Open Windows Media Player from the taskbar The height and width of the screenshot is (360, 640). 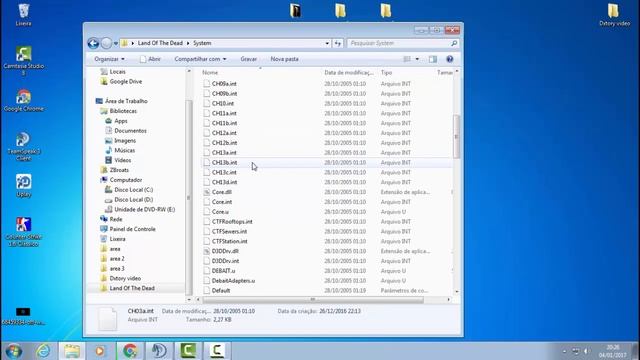[100, 351]
